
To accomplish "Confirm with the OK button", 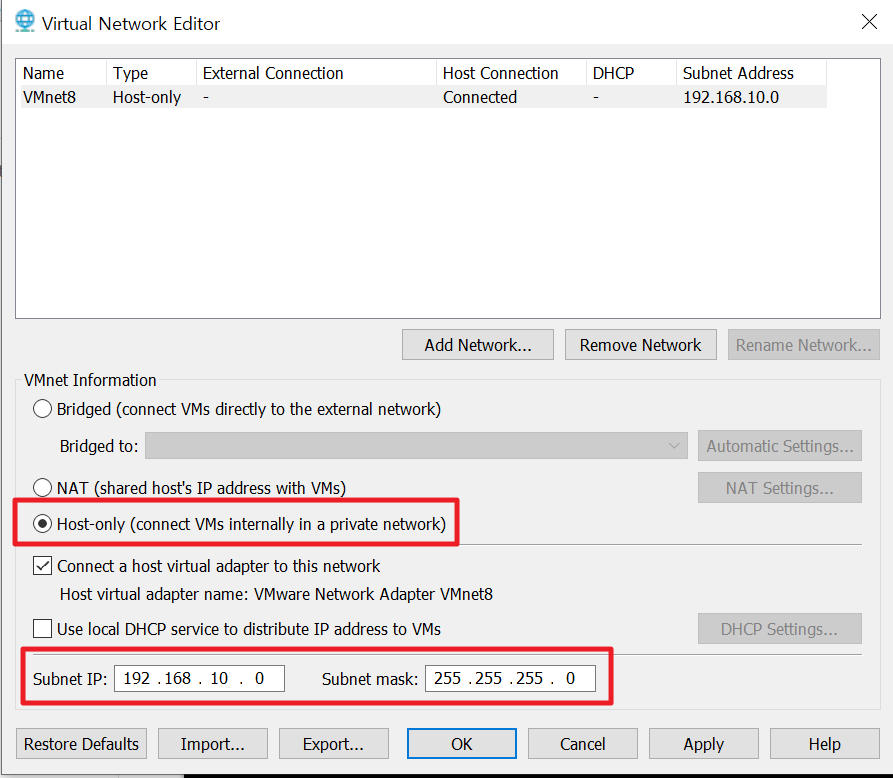I will click(x=462, y=744).
